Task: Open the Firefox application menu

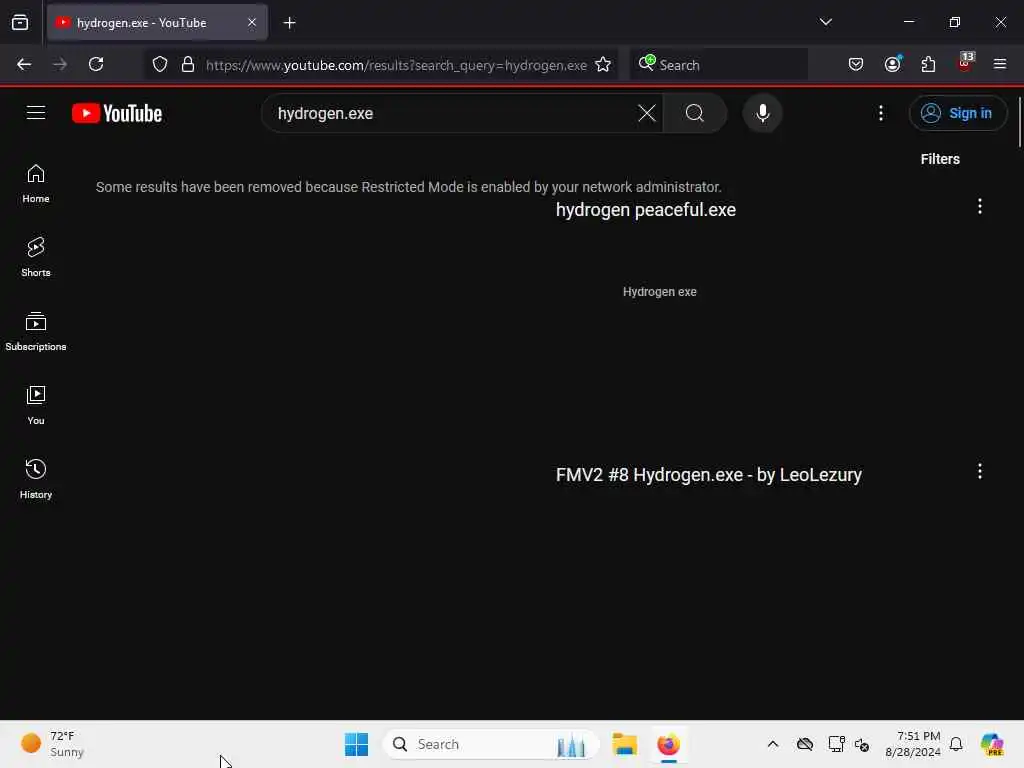Action: point(1000,64)
